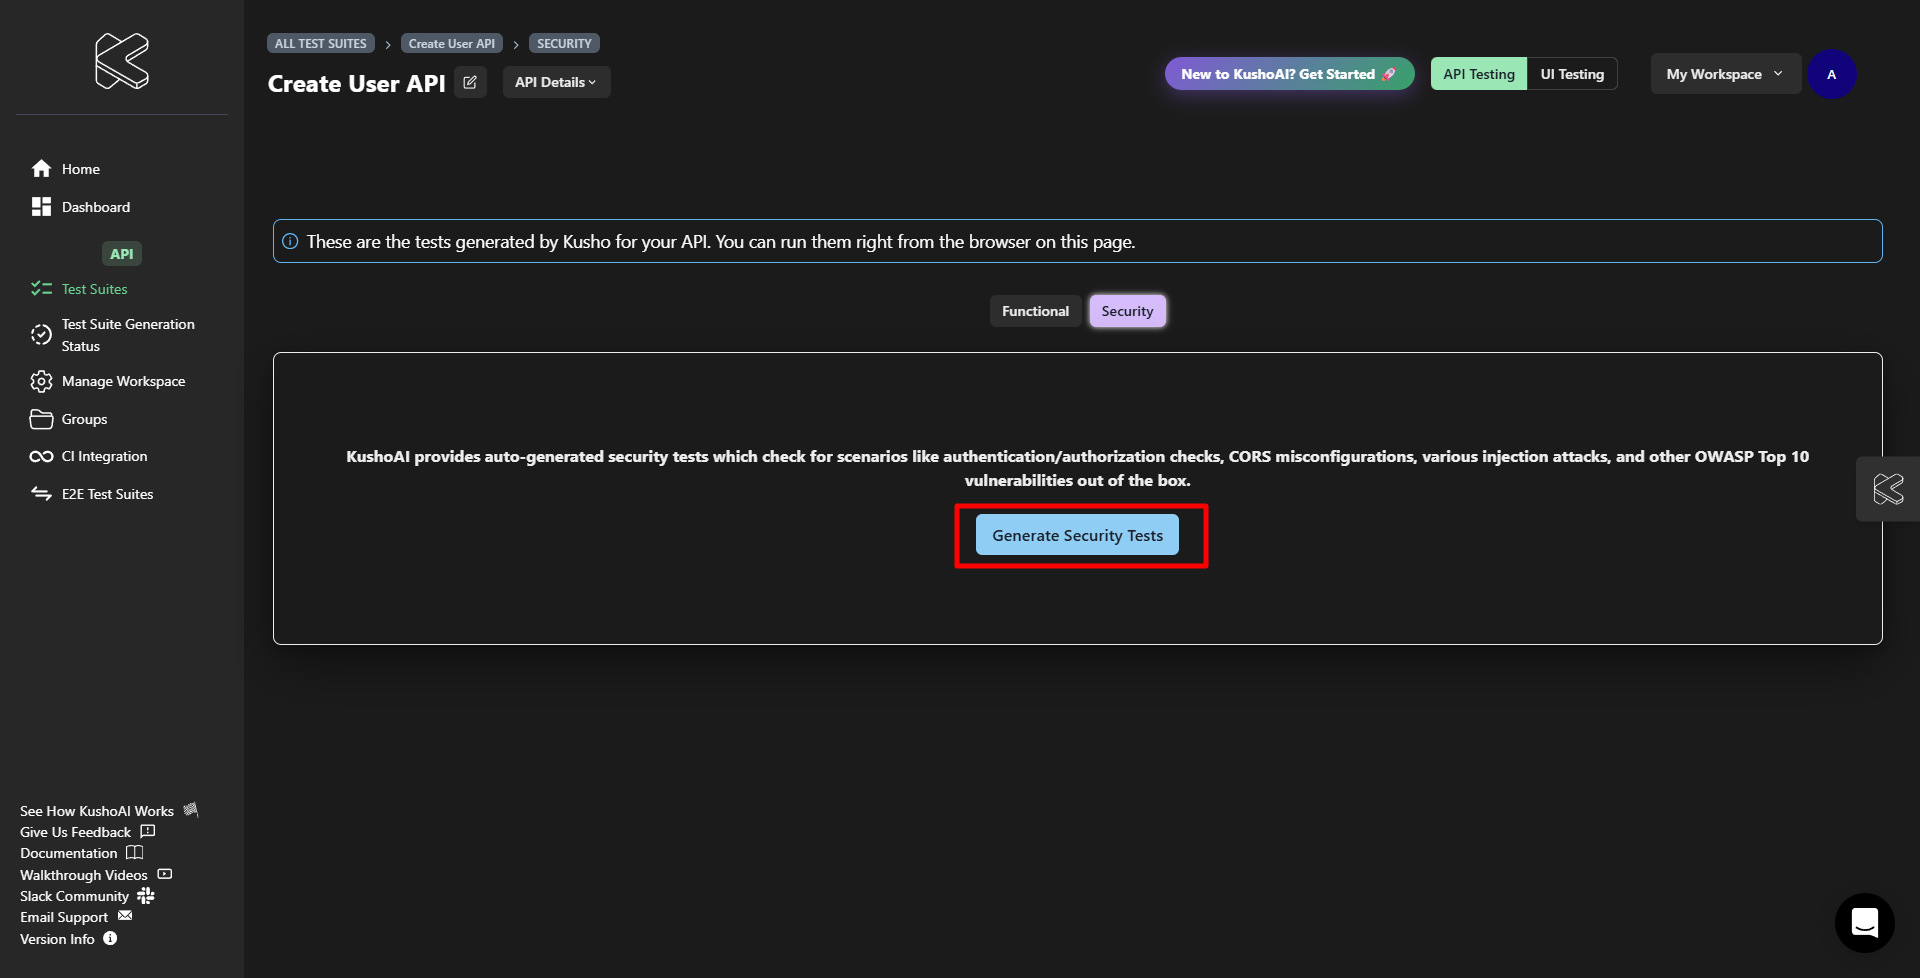The width and height of the screenshot is (1920, 978).
Task: Open CI Integration in sidebar
Action: (x=104, y=456)
